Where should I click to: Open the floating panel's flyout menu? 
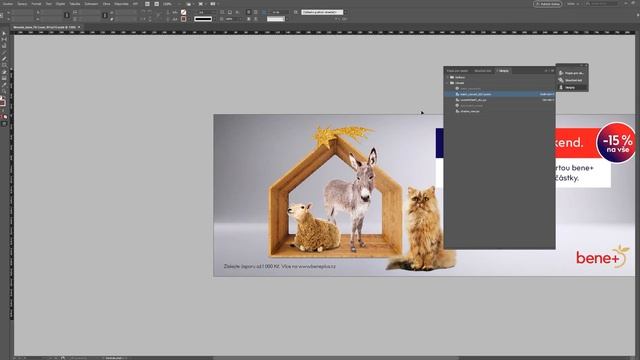552,71
